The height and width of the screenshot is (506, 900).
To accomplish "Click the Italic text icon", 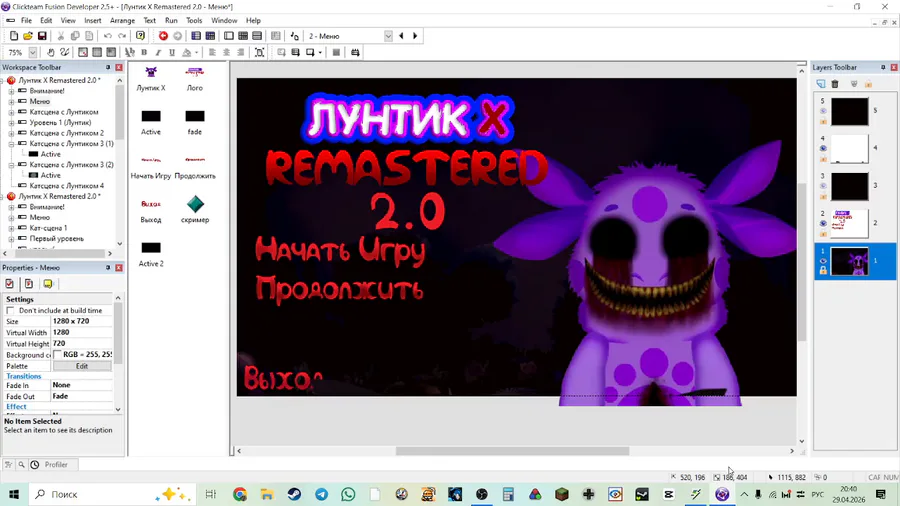I will [x=158, y=52].
